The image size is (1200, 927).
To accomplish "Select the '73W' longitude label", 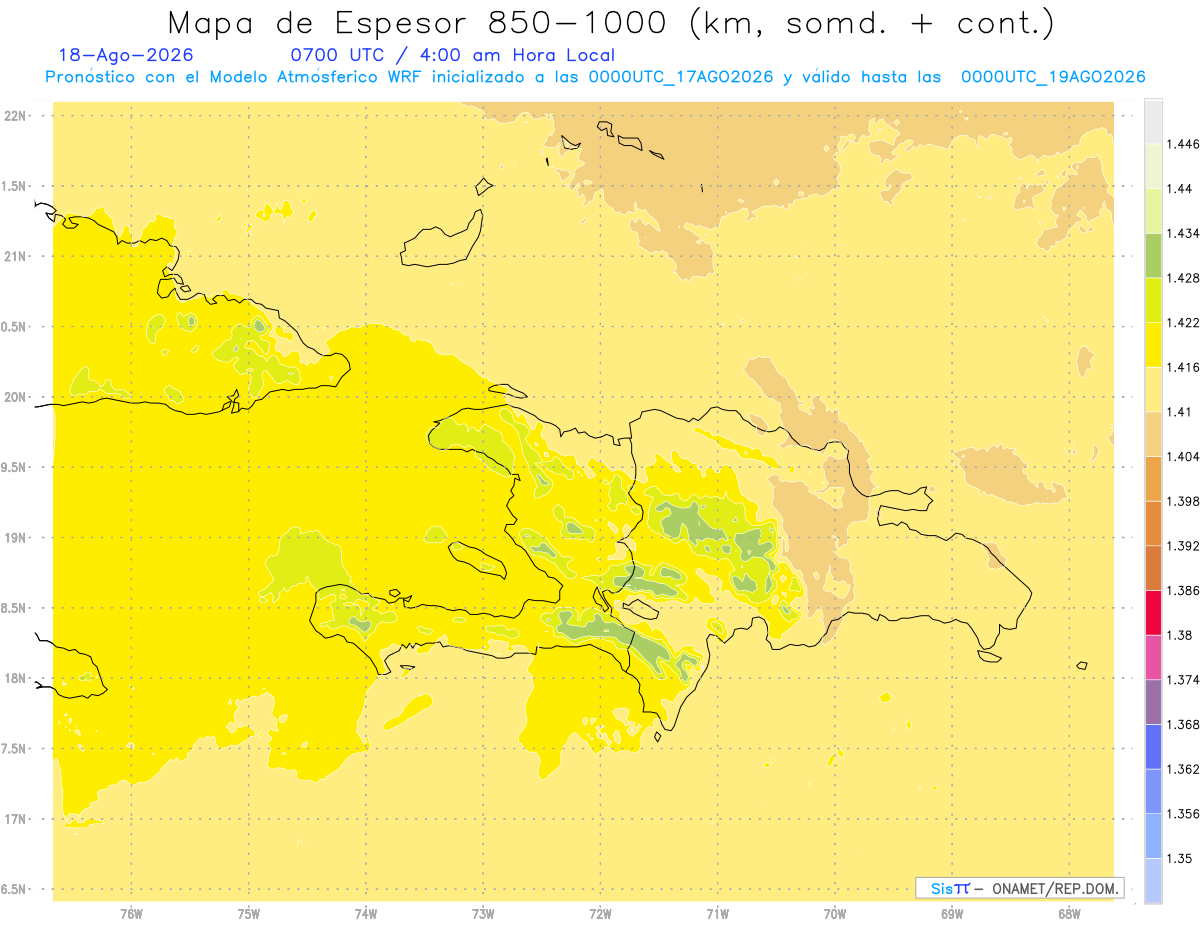I will [483, 914].
